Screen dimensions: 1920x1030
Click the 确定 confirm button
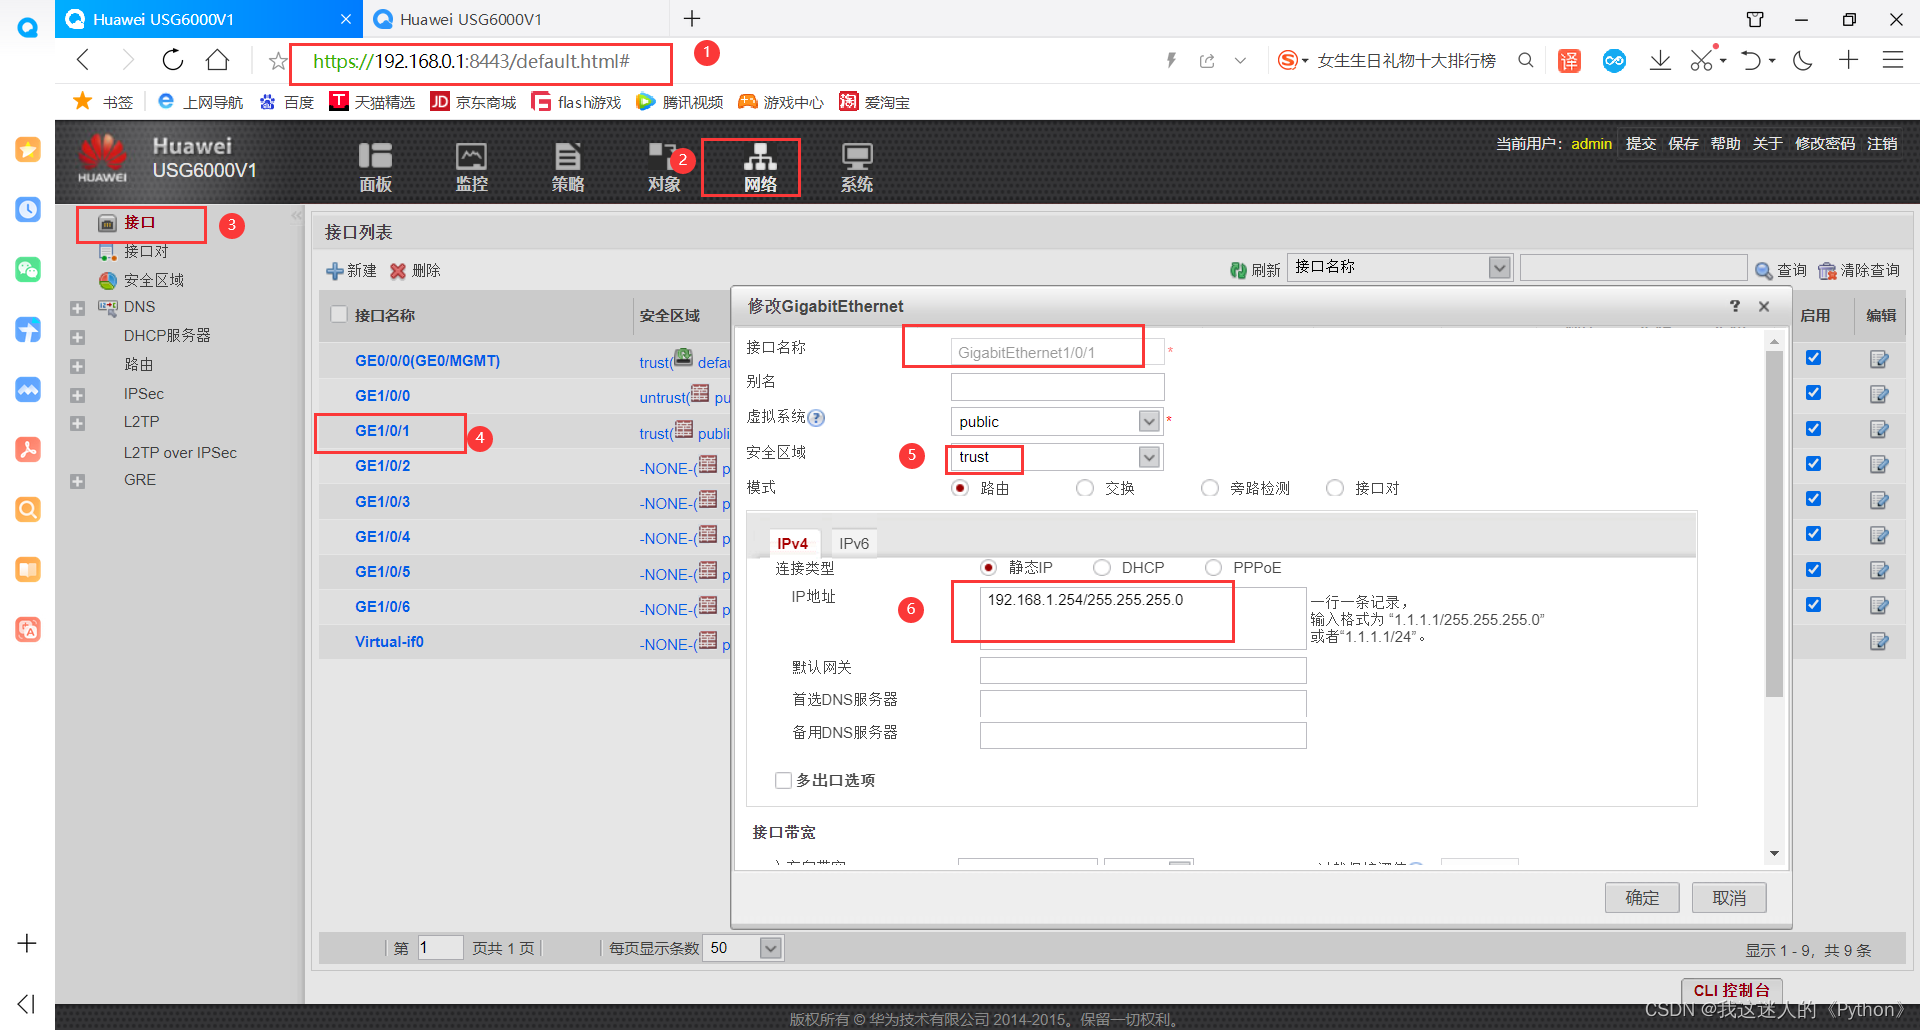click(x=1641, y=897)
